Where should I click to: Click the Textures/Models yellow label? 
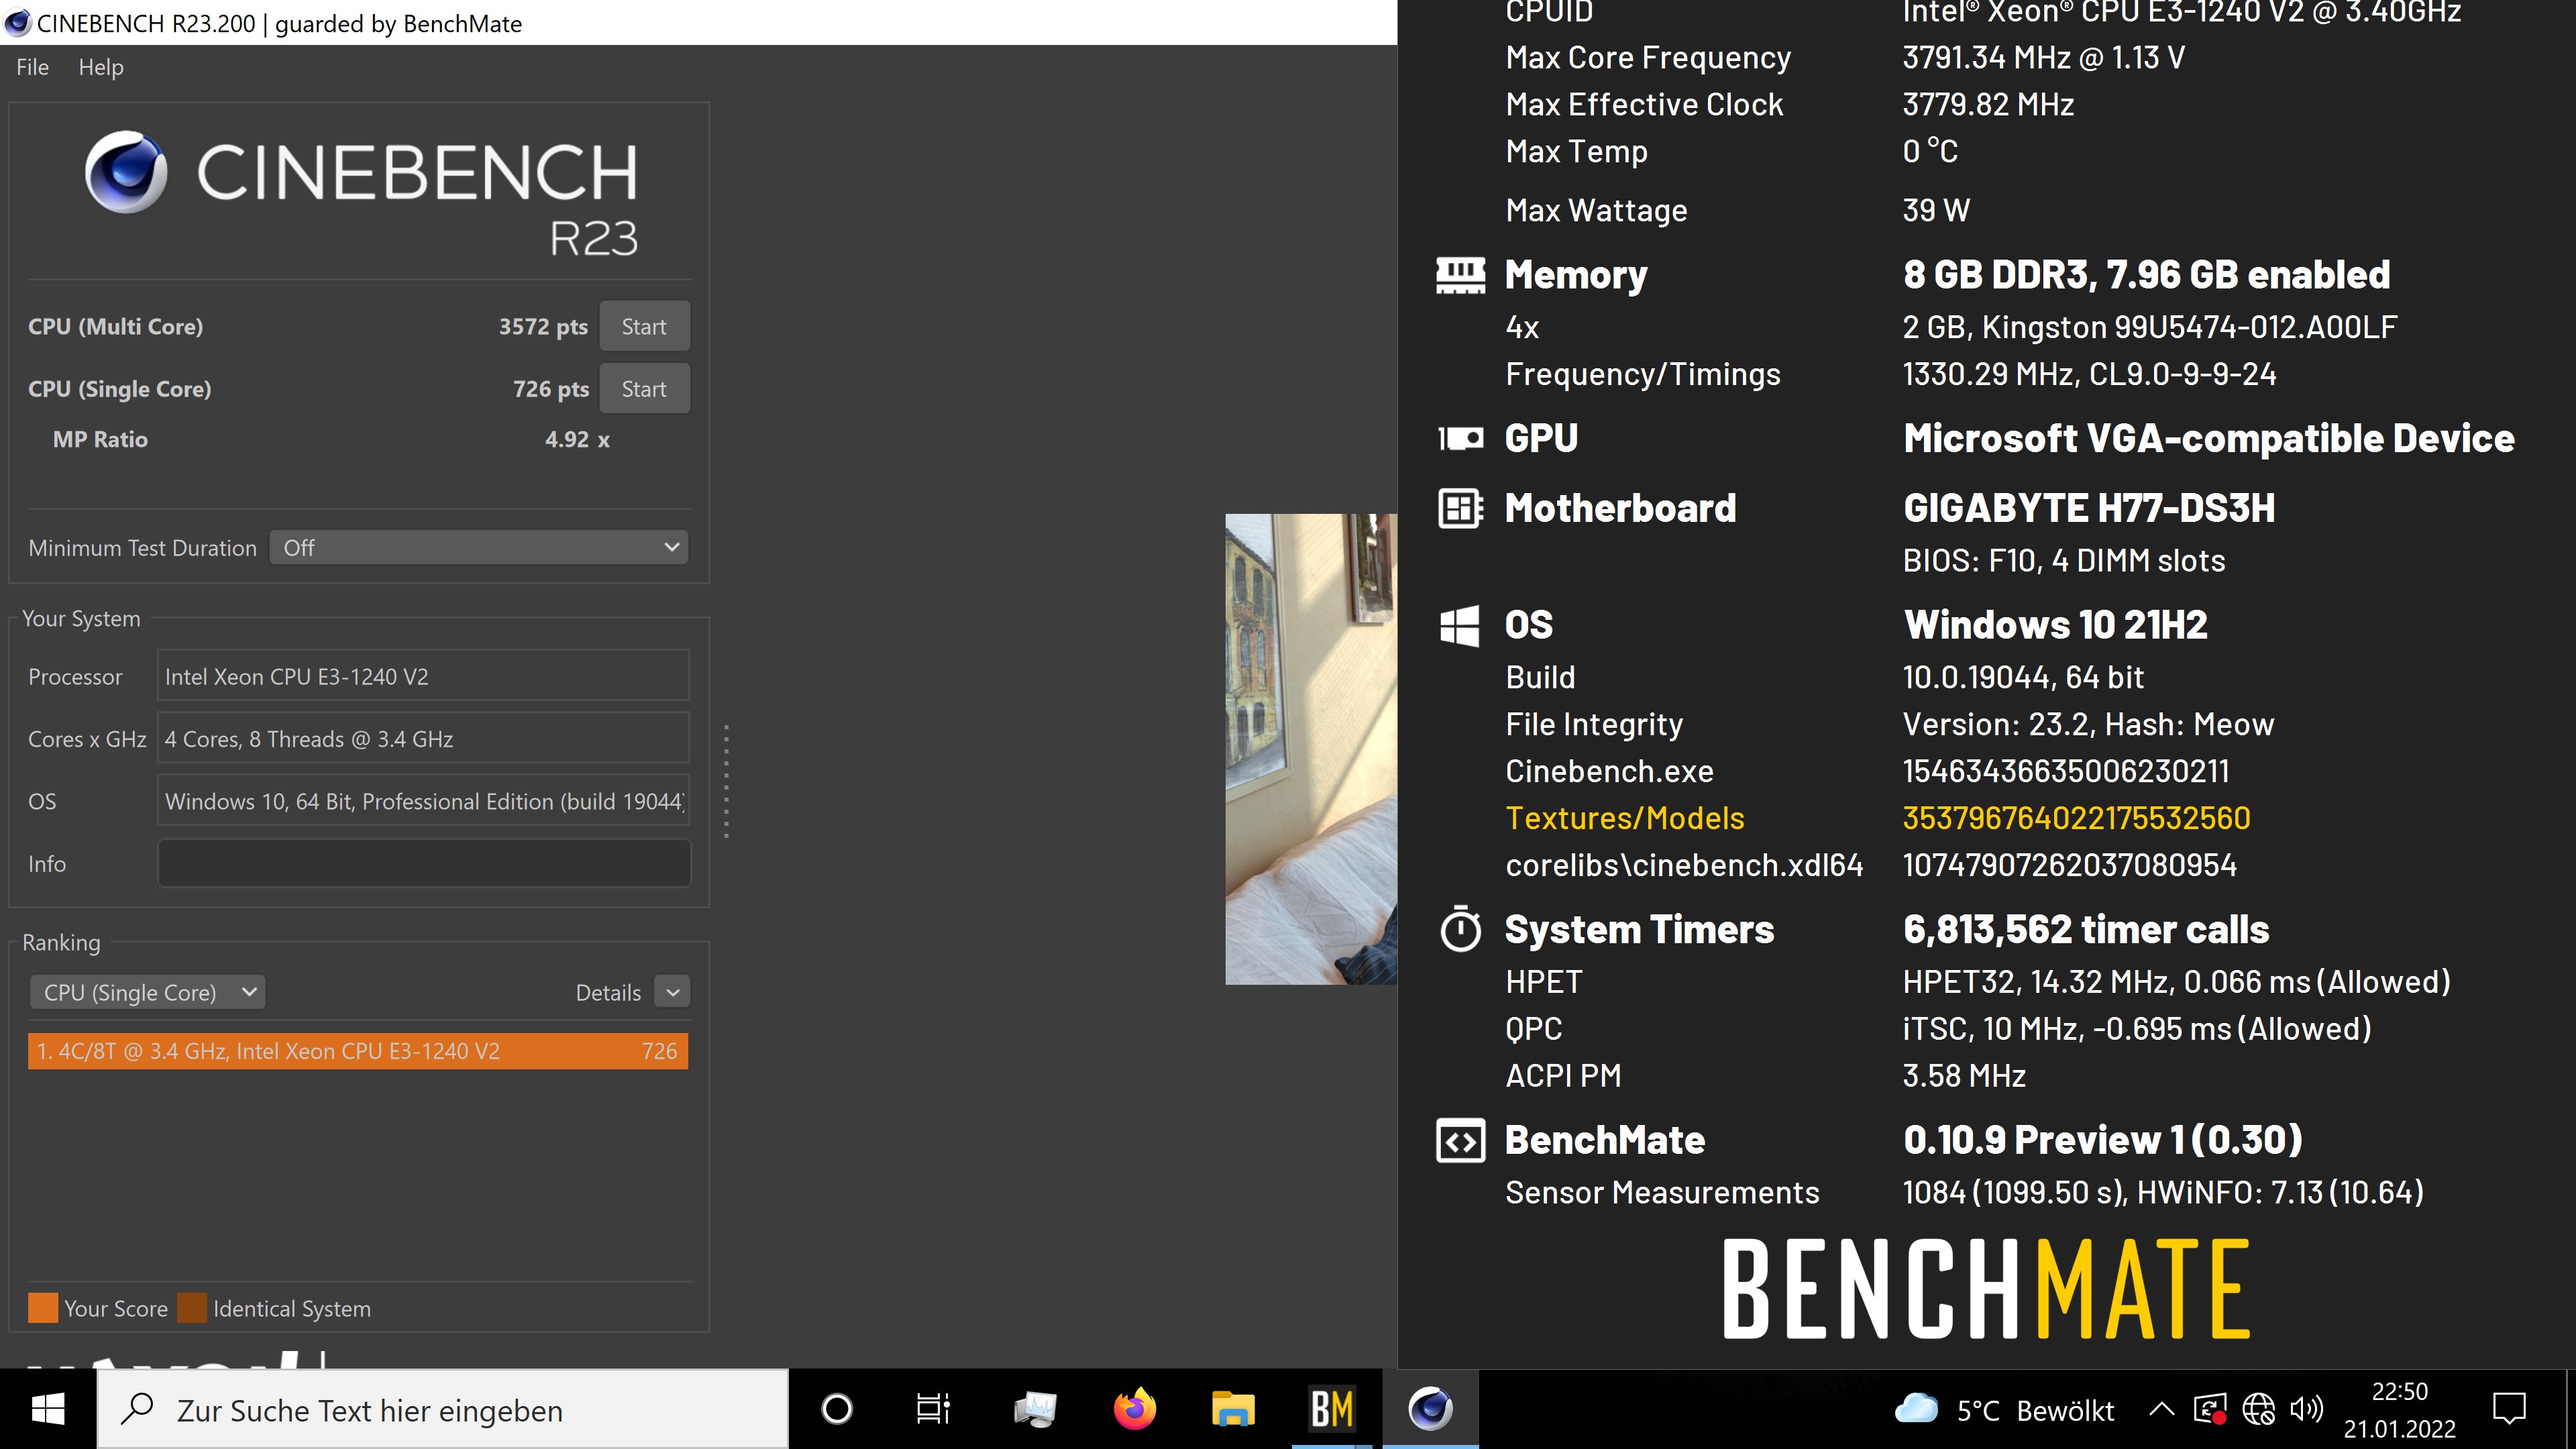[x=1625, y=818]
